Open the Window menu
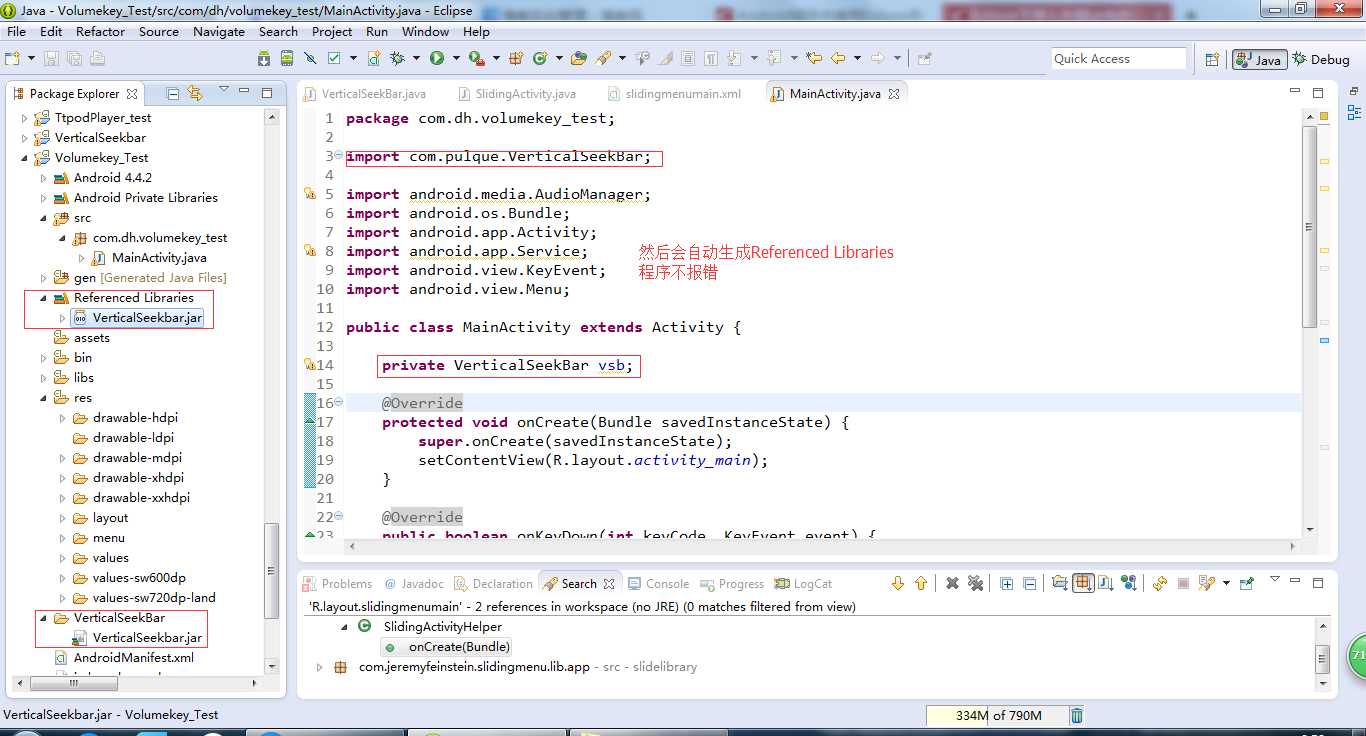Viewport: 1366px width, 736px height. point(426,31)
